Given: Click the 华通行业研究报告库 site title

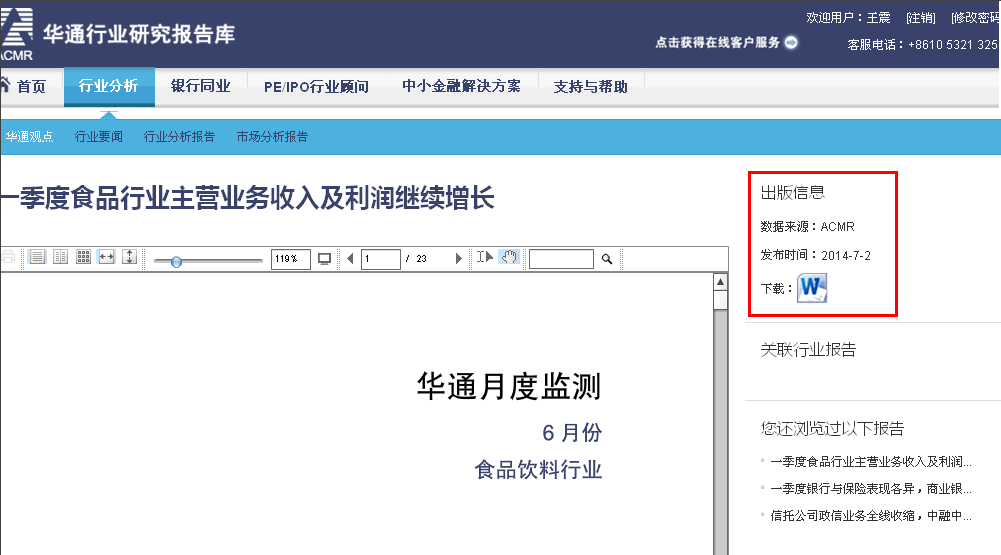Looking at the screenshot, I should pyautogui.click(x=139, y=34).
